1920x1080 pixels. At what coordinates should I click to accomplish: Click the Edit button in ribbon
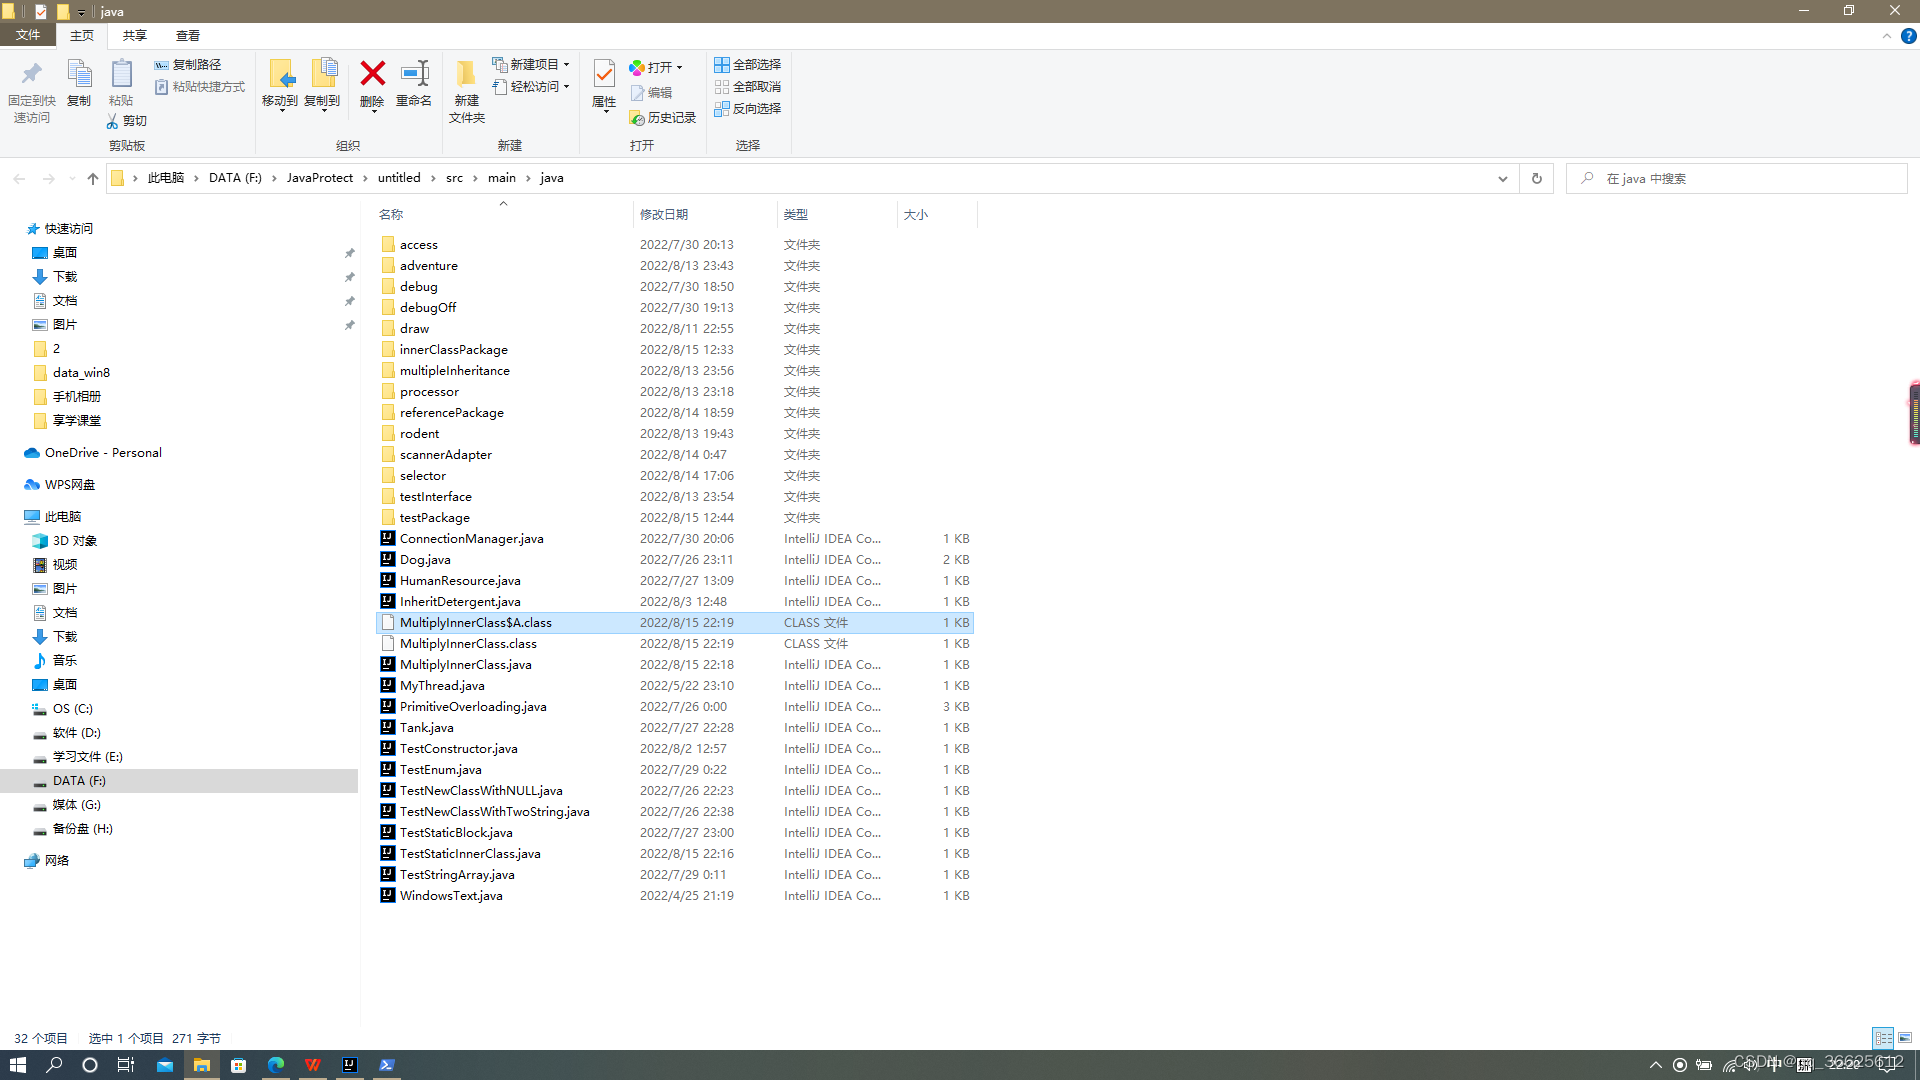[651, 93]
